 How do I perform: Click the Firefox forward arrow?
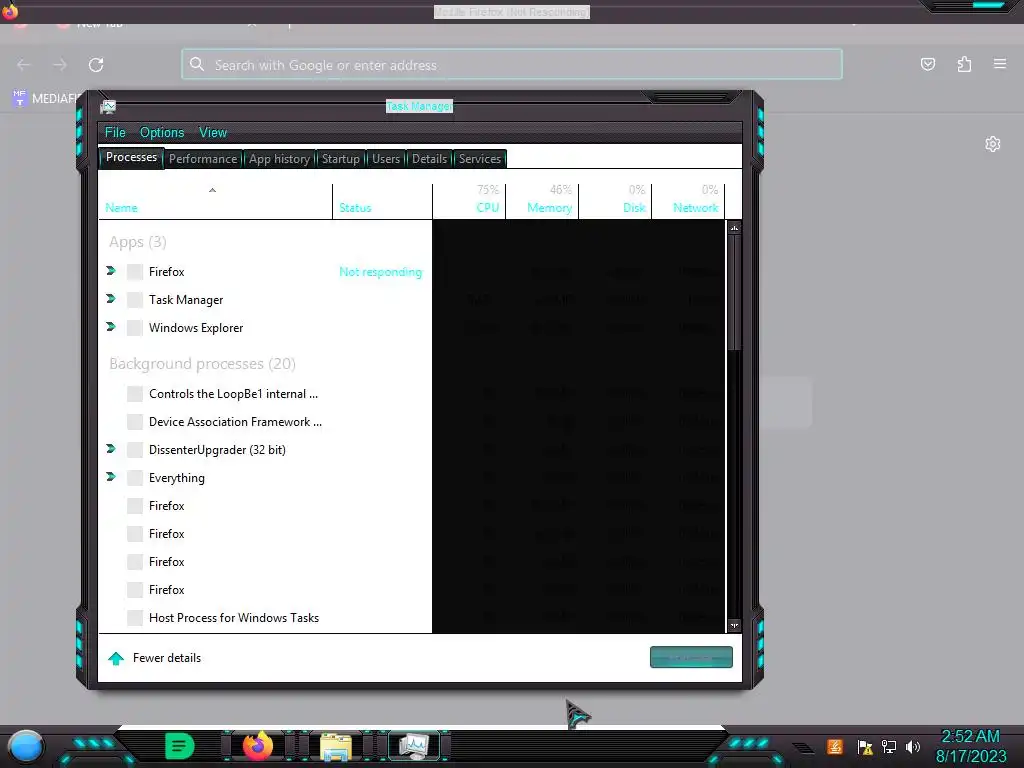click(x=59, y=65)
